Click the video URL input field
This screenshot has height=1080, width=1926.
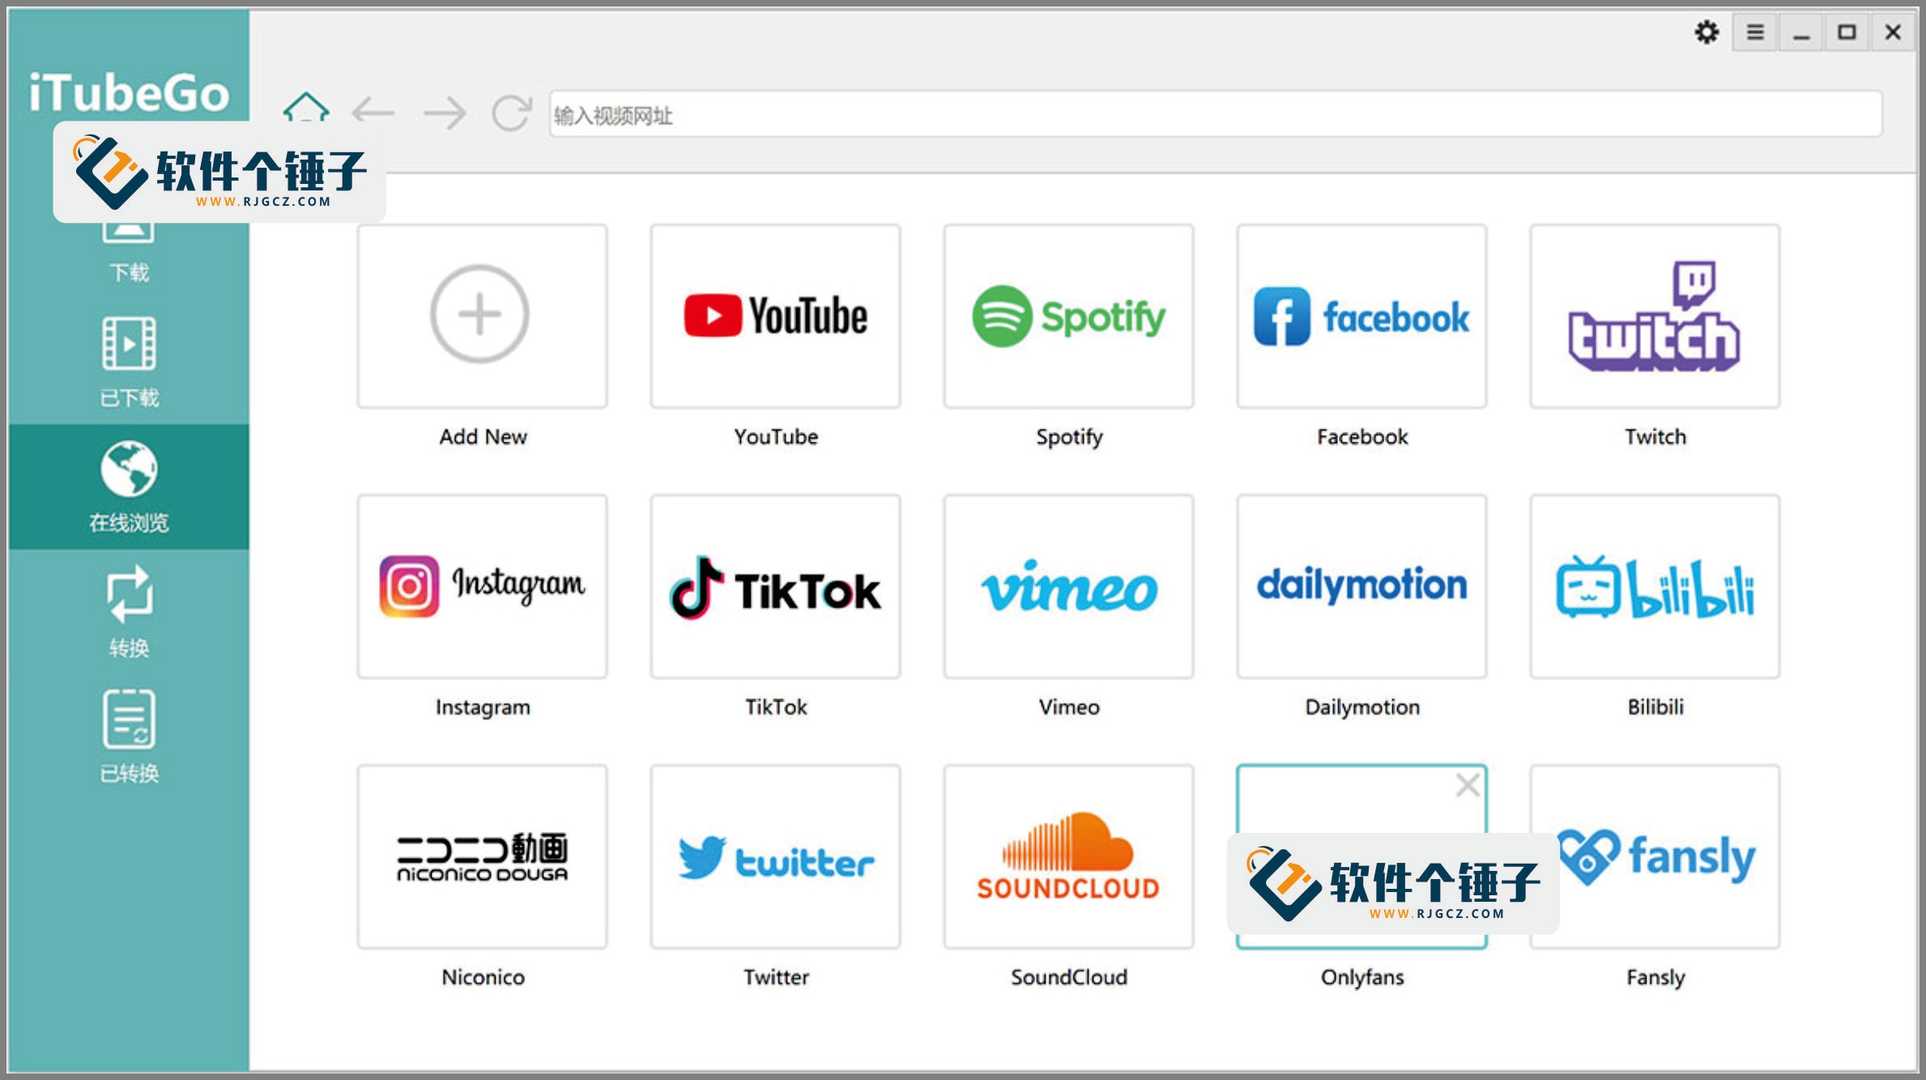(1215, 115)
